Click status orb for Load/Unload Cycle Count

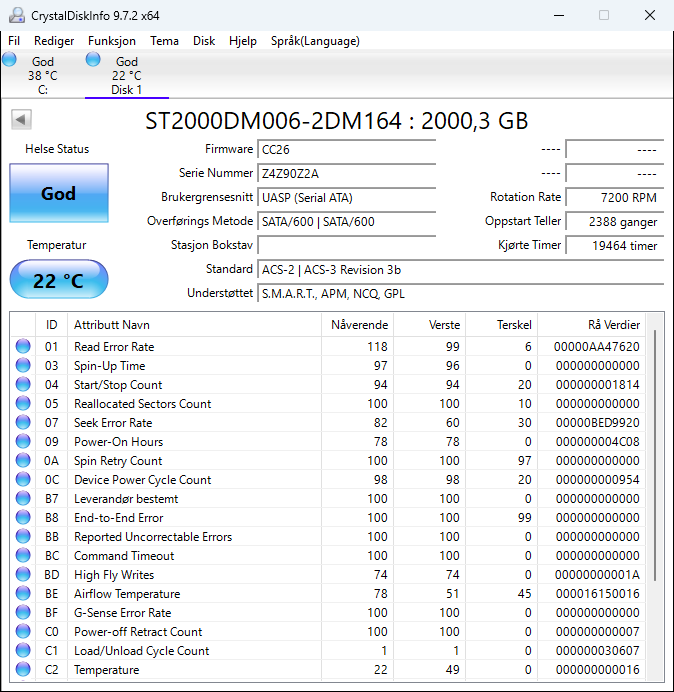pos(23,650)
